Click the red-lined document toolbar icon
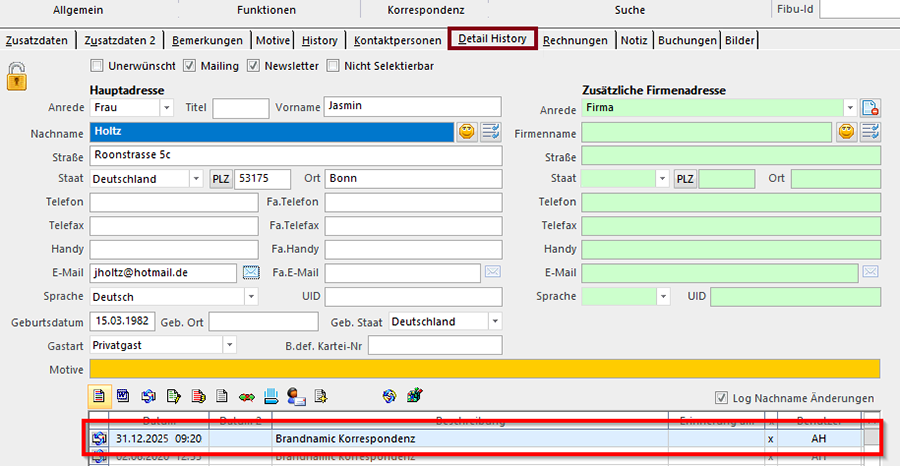The width and height of the screenshot is (900, 466). point(198,395)
